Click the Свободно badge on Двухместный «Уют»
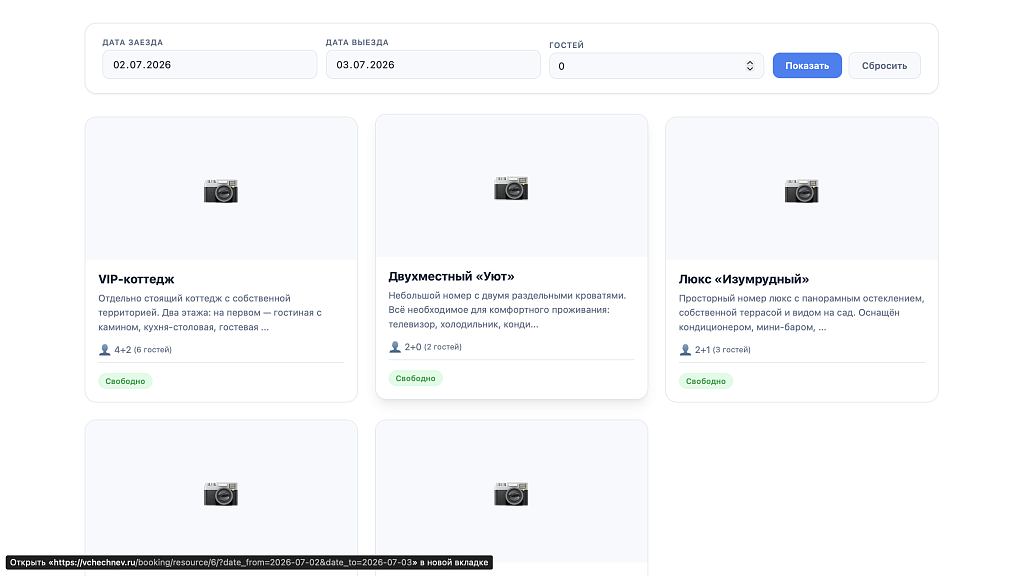Image resolution: width=1024 pixels, height=576 pixels. coord(415,378)
